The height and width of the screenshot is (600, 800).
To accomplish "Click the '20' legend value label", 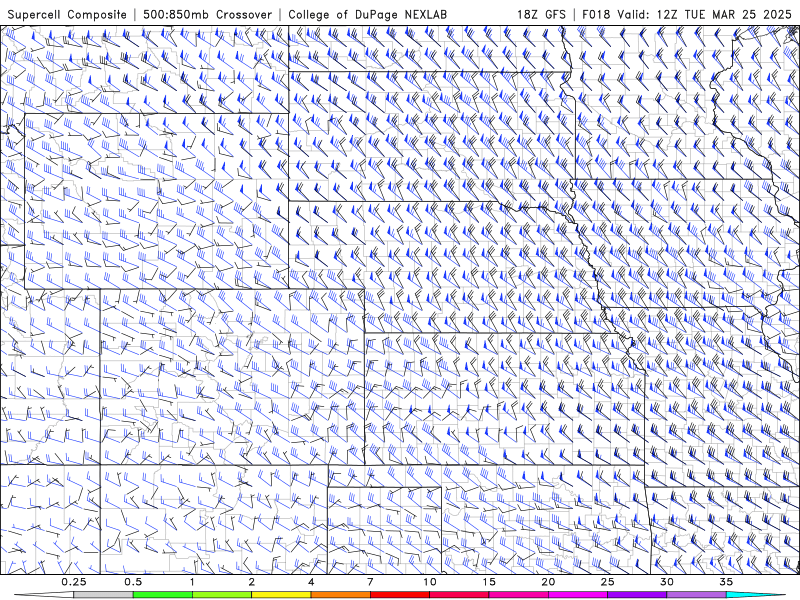I will tap(548, 582).
